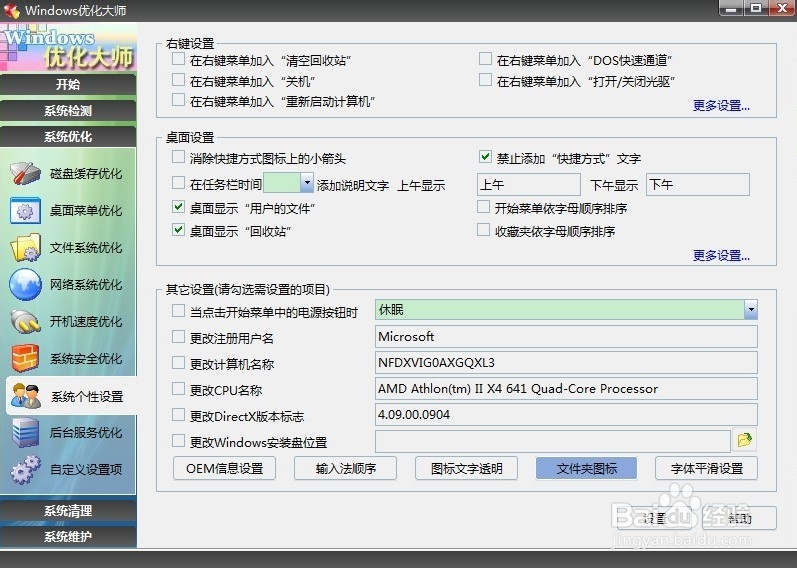Click the 设置 apply button

click(x=654, y=518)
